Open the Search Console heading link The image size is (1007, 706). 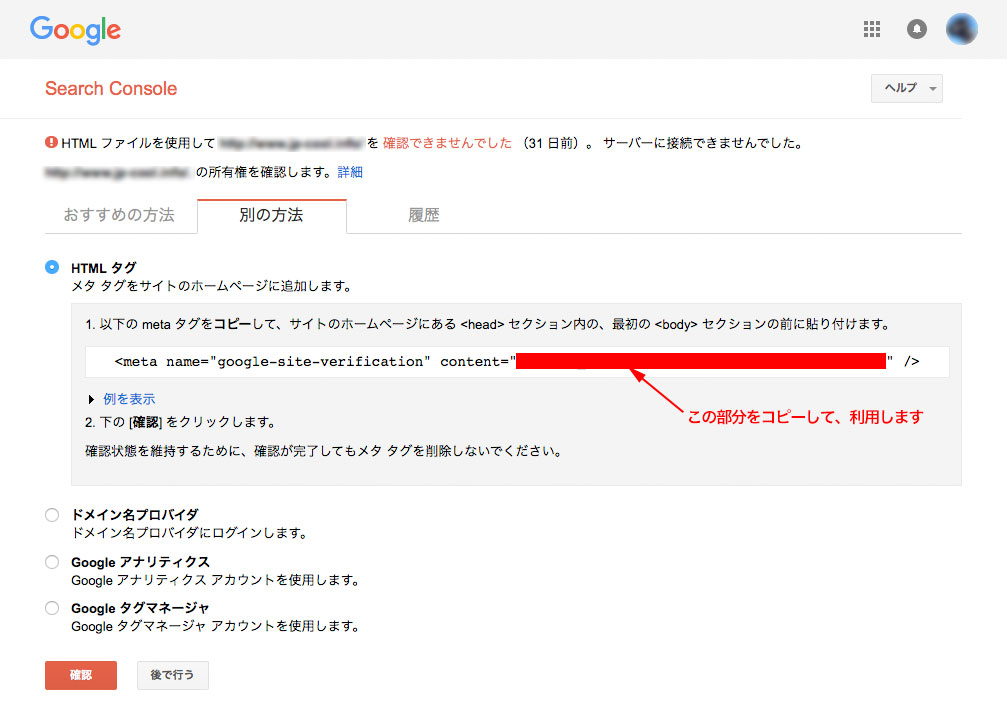click(x=111, y=89)
